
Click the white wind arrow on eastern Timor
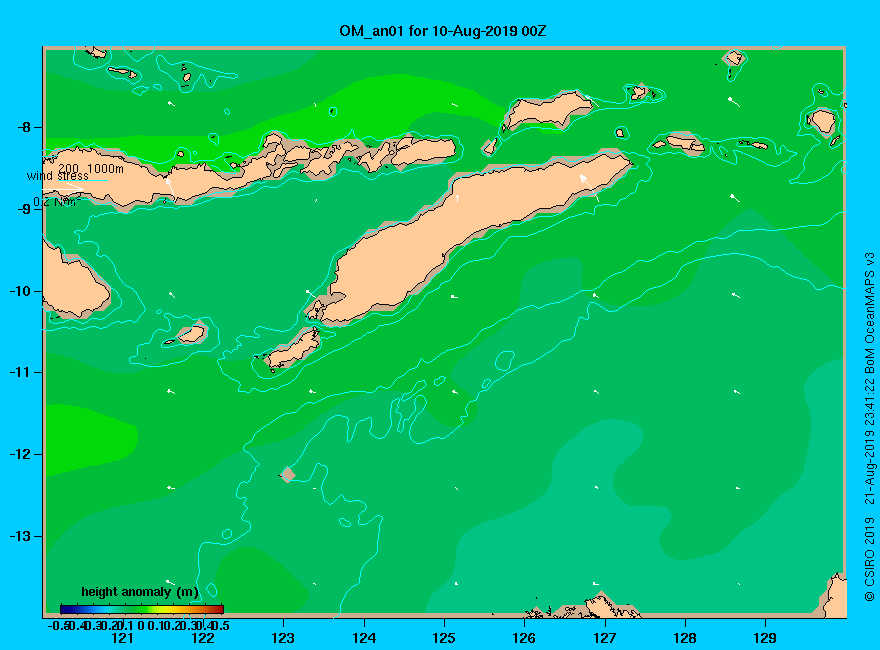[589, 187]
